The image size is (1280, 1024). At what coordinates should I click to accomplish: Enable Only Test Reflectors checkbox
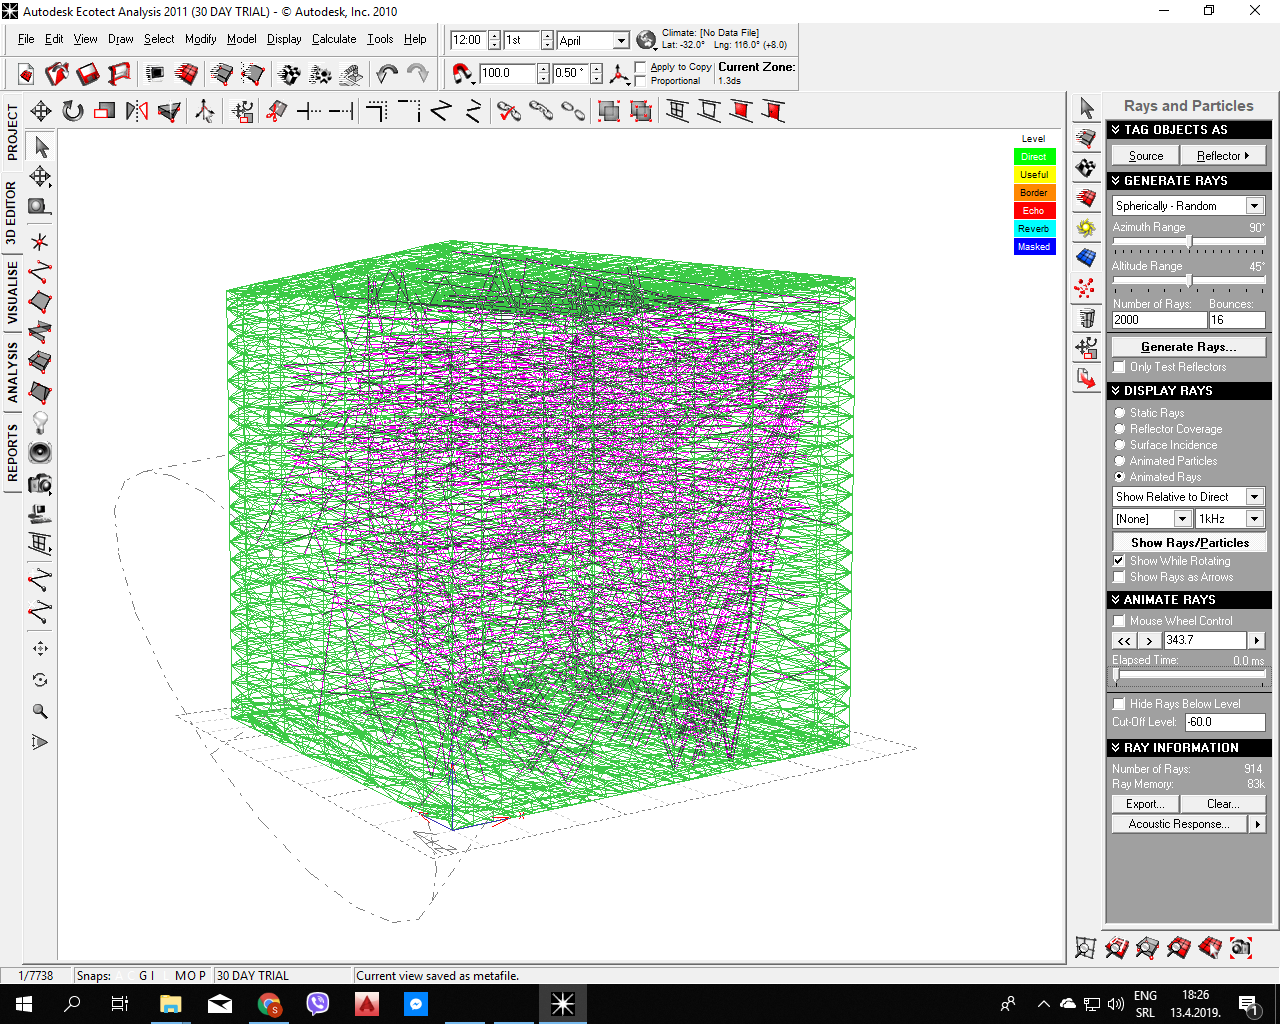click(1120, 367)
